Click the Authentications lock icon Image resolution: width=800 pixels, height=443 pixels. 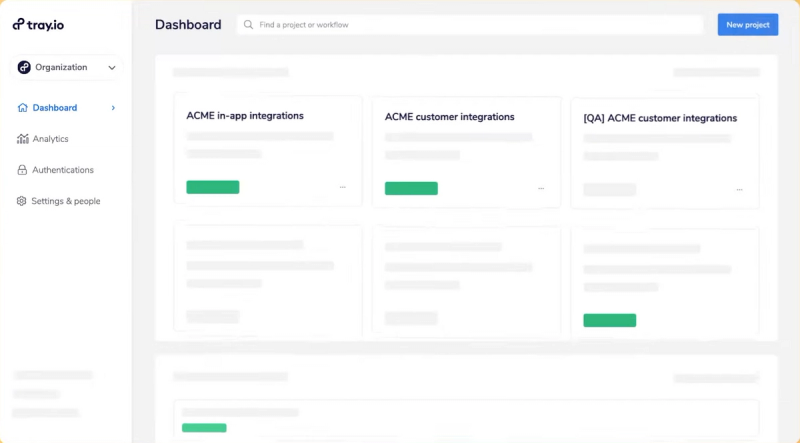point(22,170)
